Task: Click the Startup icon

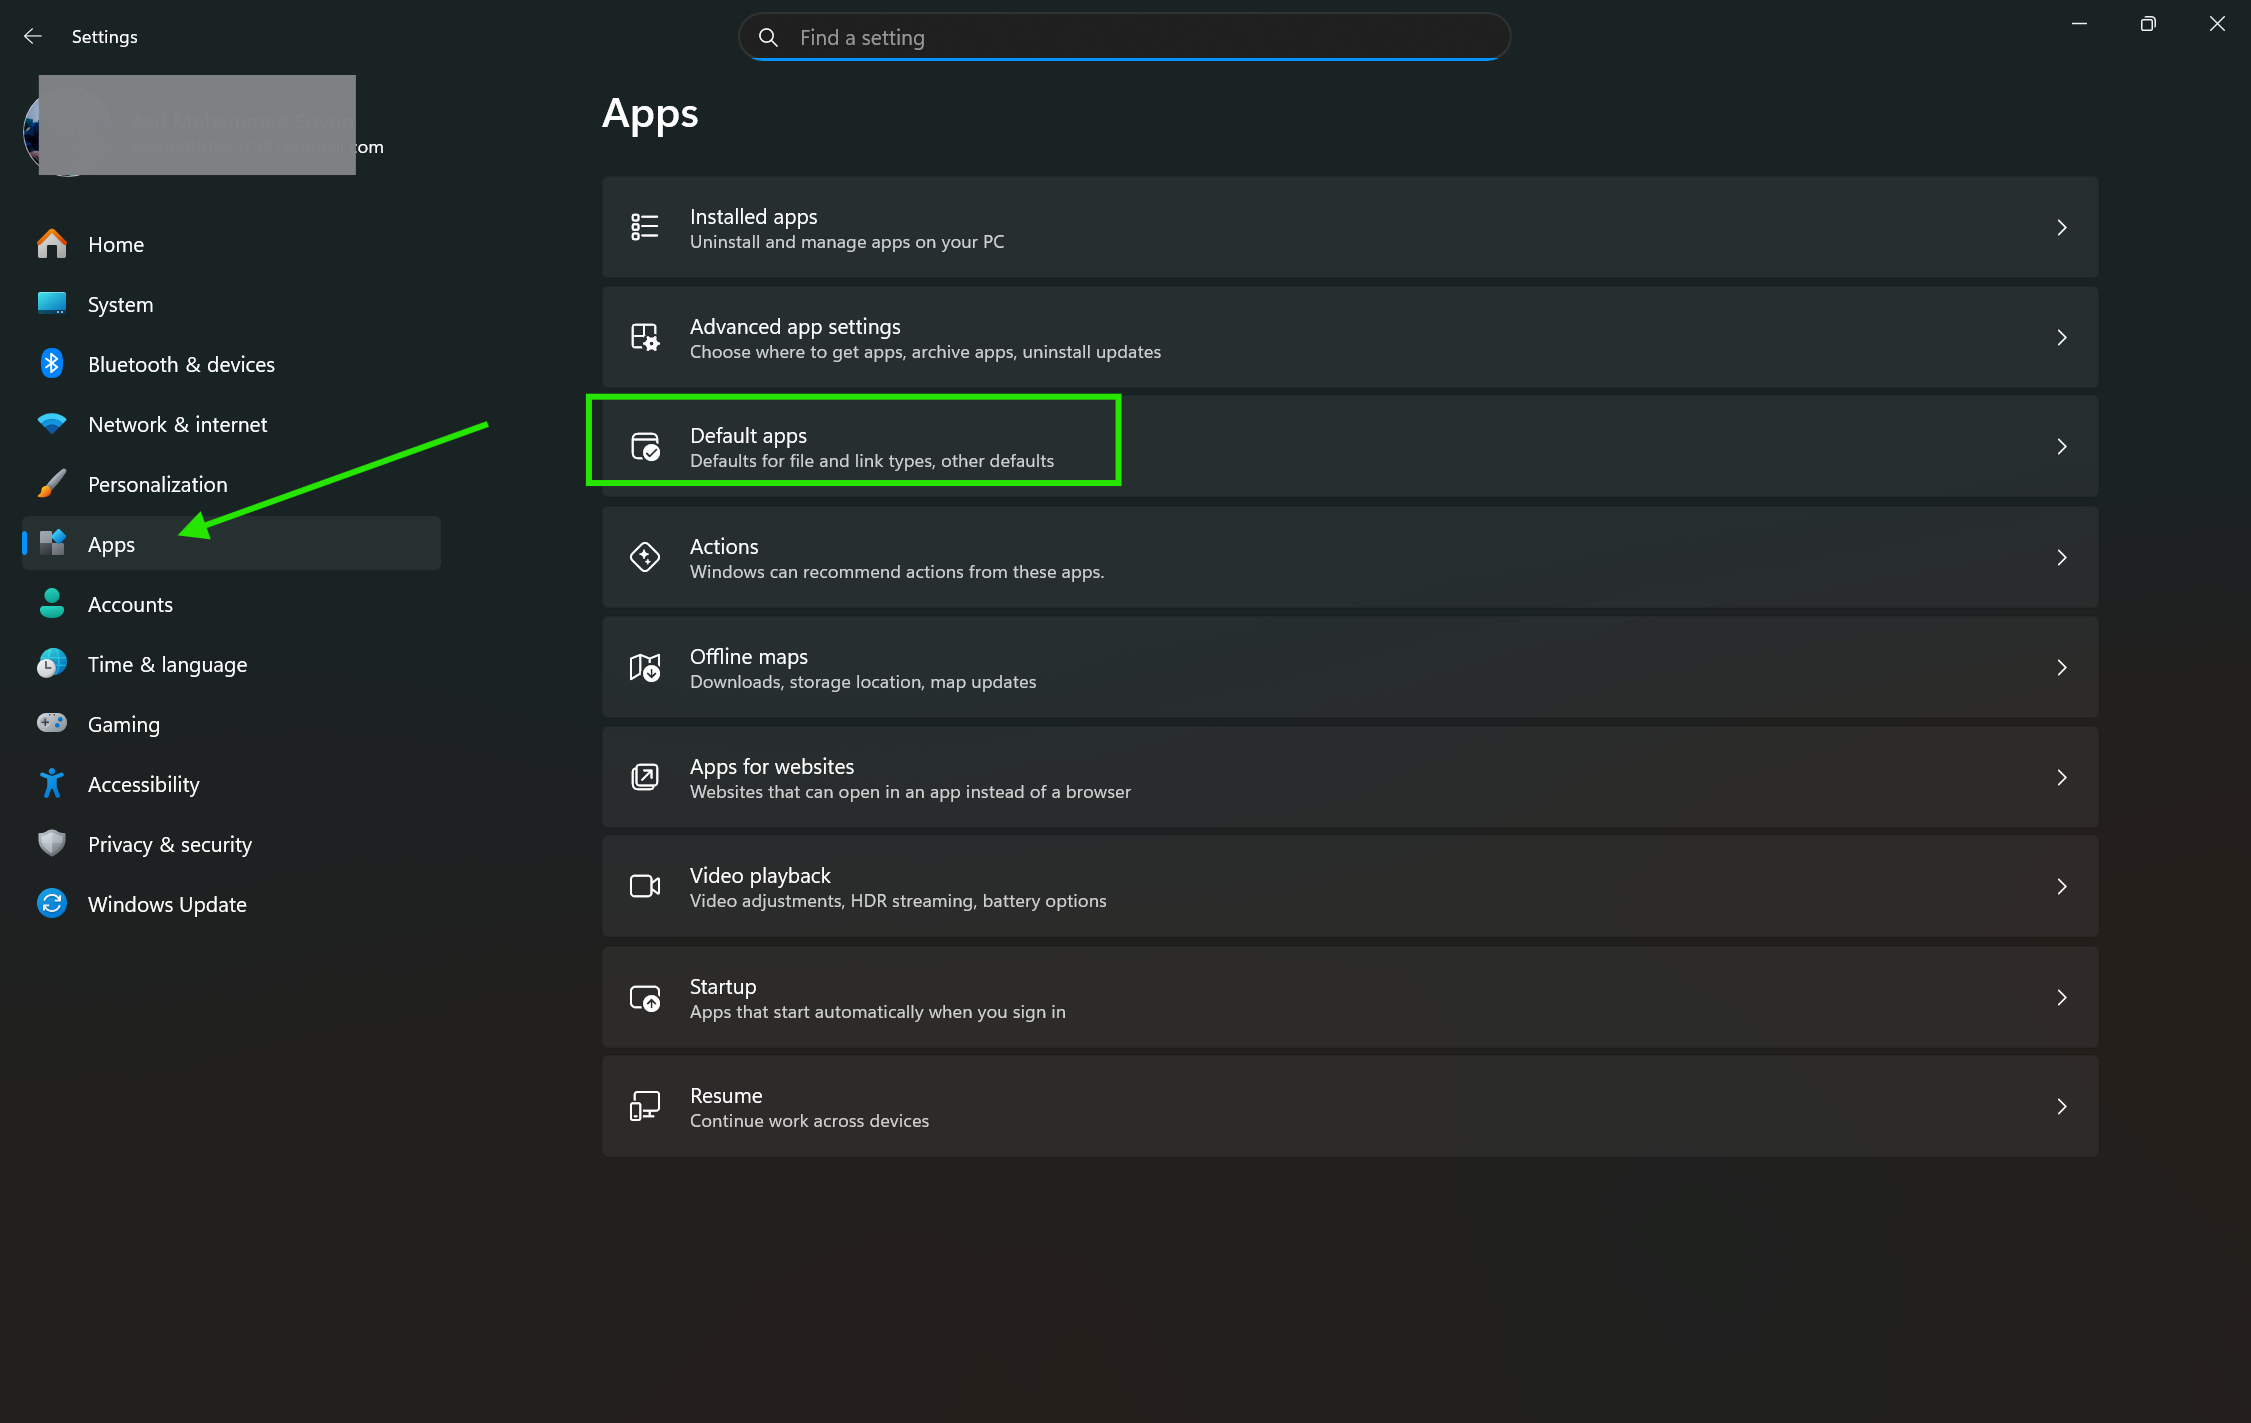Action: [645, 998]
